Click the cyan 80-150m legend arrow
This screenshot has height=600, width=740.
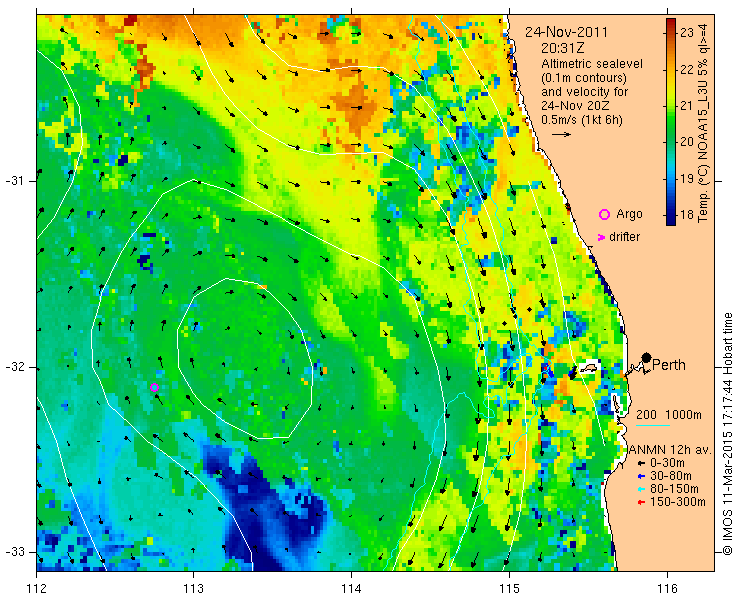(640, 490)
